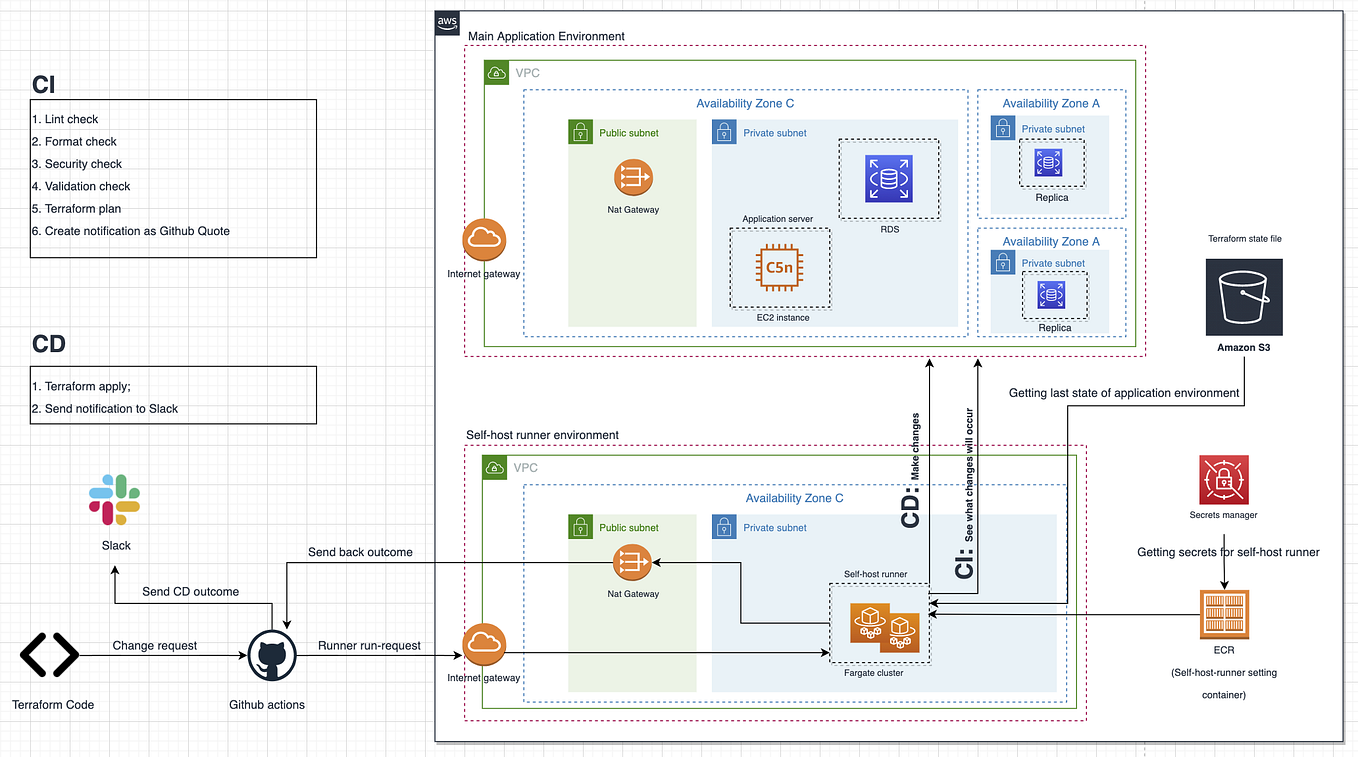Click the Private subnet icon near the RDS box
The image size is (1358, 757).
724,131
